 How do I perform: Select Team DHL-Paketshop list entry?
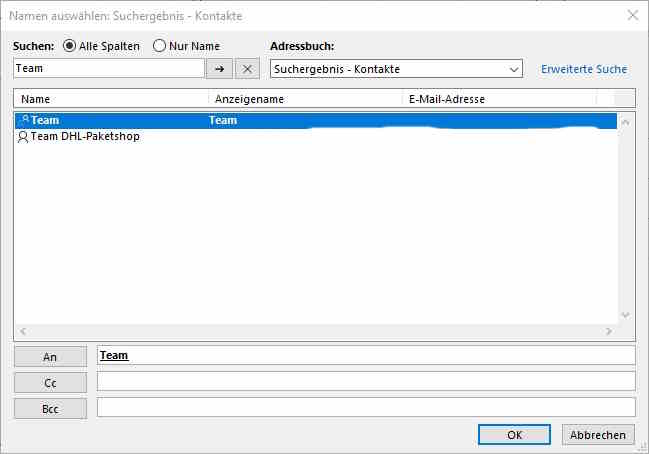[85, 137]
